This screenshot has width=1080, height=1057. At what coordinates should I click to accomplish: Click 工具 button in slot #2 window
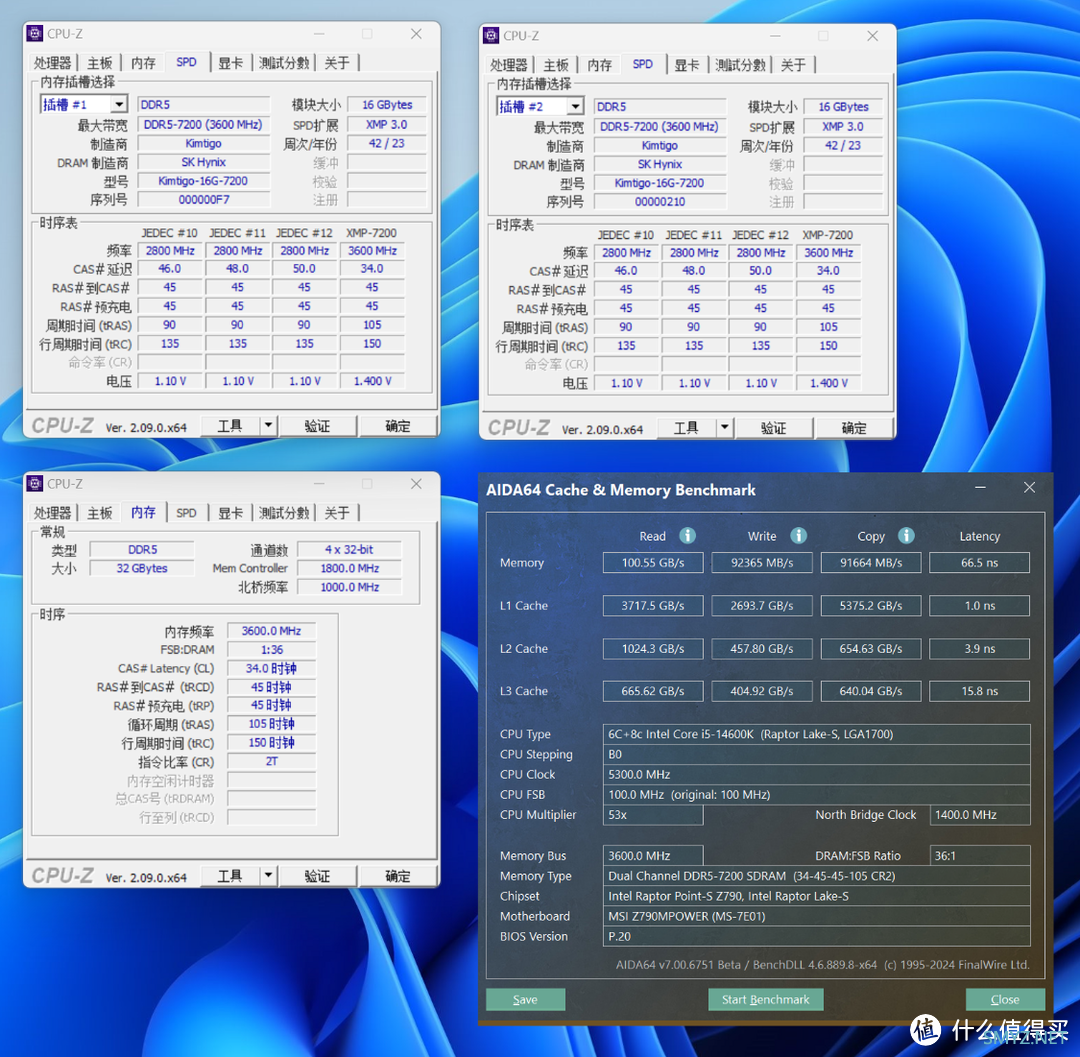pos(686,428)
